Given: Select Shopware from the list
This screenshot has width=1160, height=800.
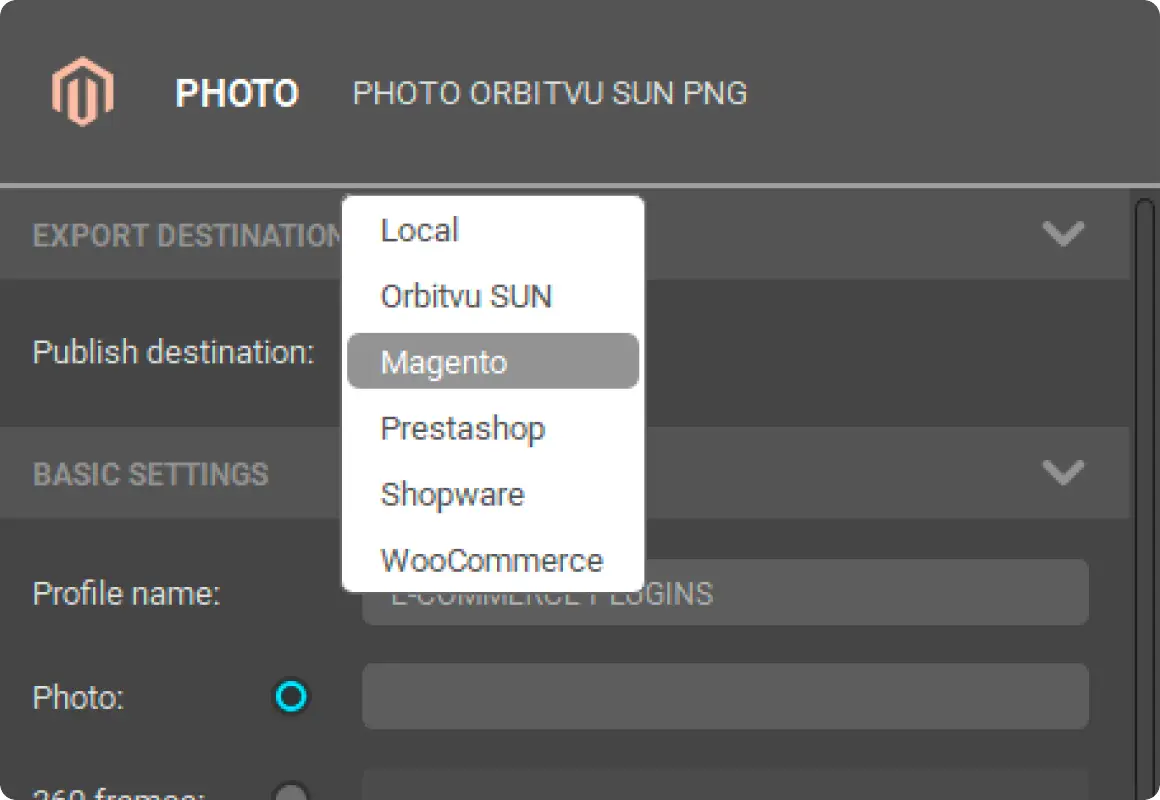Looking at the screenshot, I should (x=452, y=494).
